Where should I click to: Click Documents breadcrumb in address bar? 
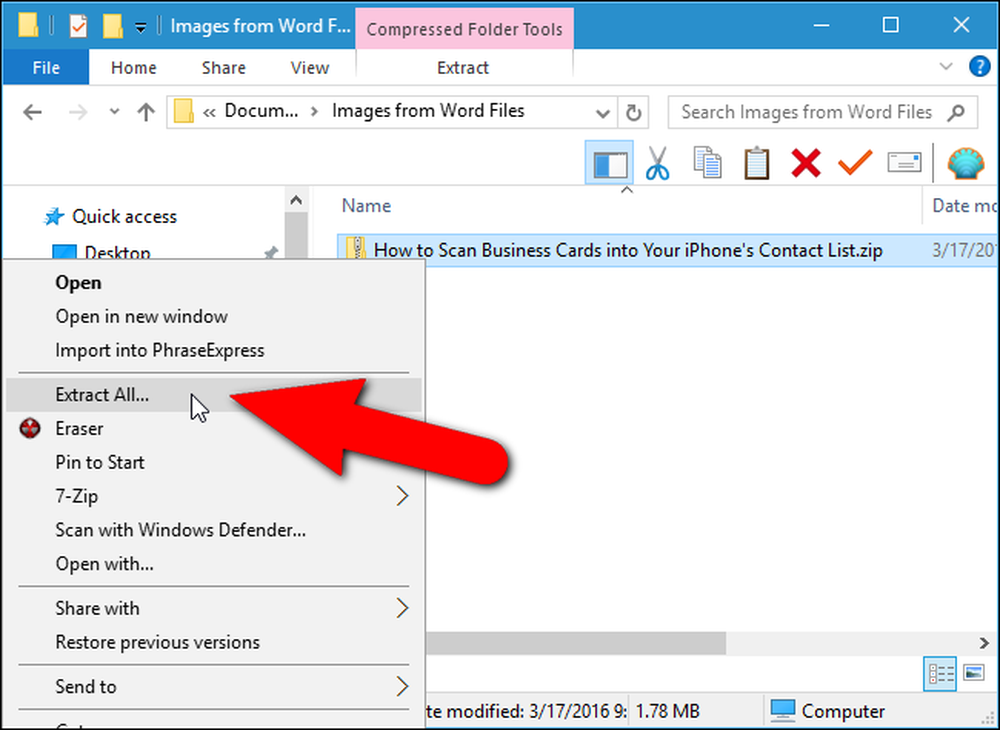261,112
